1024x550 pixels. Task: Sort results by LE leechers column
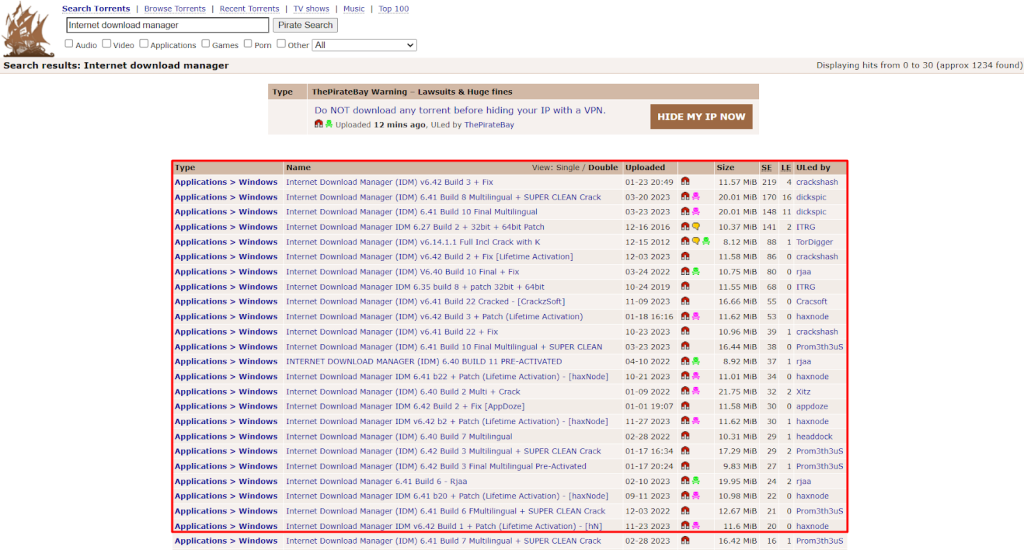[x=786, y=168]
